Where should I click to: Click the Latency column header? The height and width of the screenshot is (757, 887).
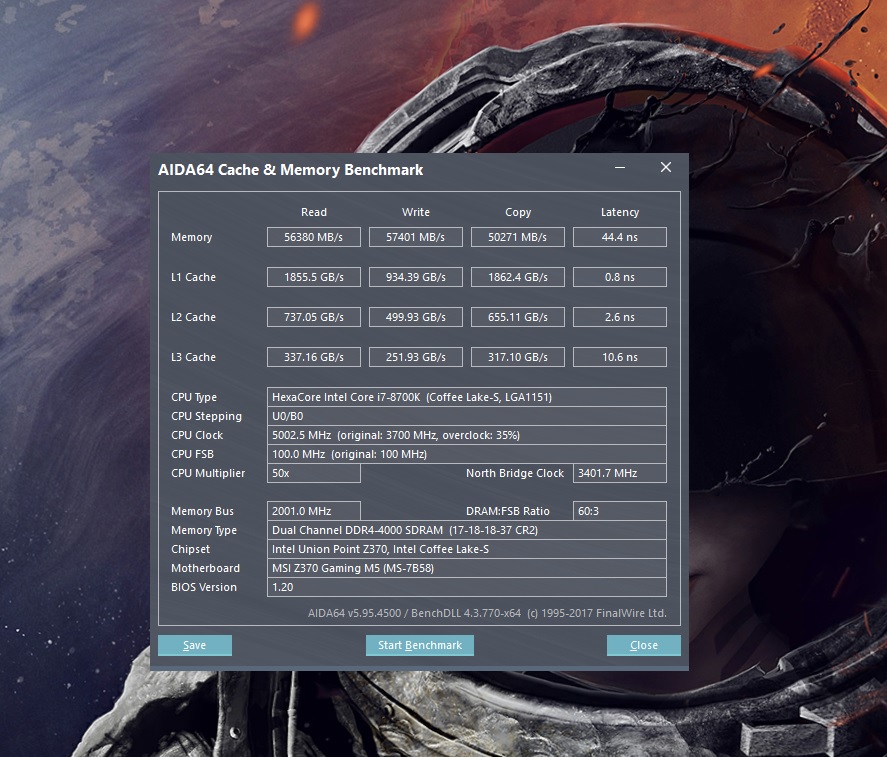coord(620,212)
